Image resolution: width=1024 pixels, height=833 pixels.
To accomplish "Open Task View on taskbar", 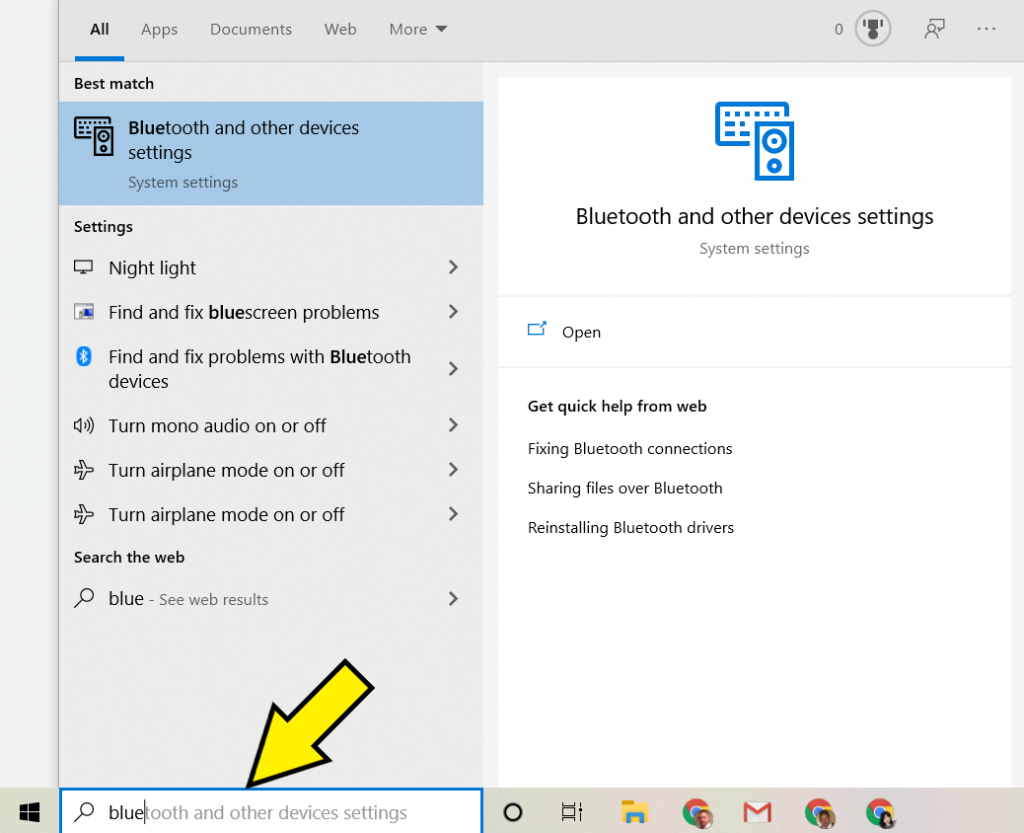I will coord(572,812).
